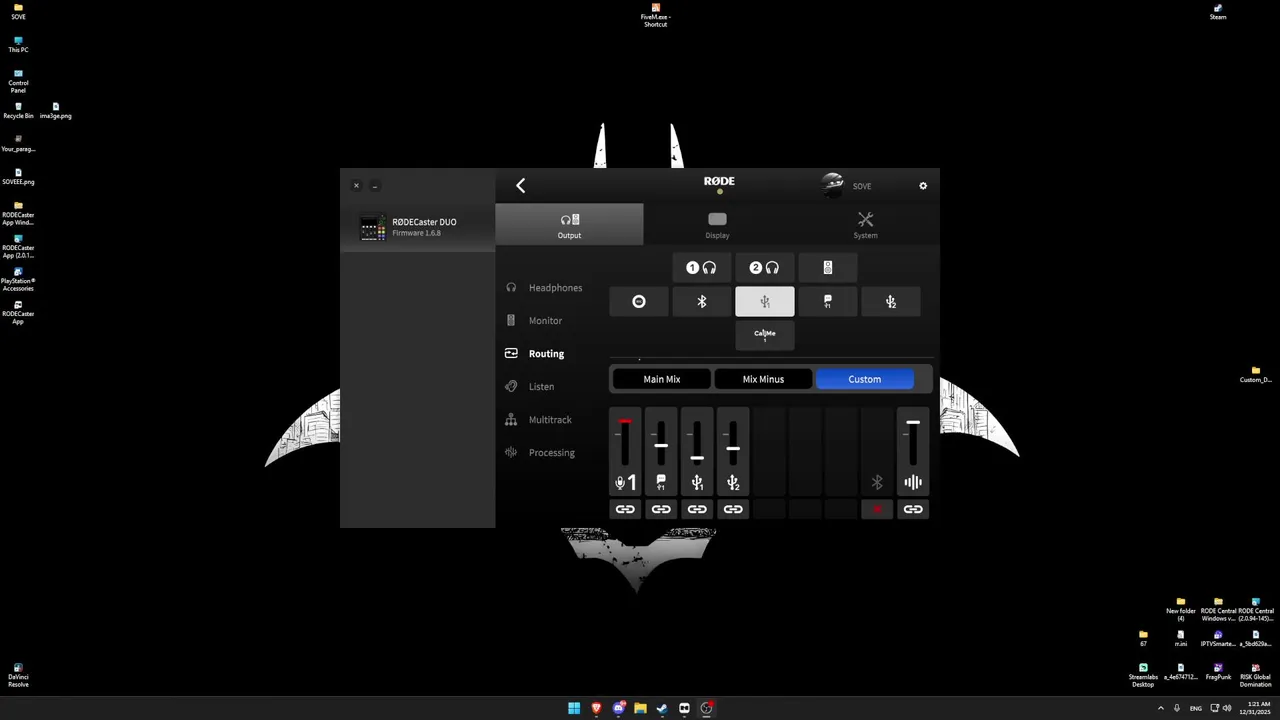The height and width of the screenshot is (720, 1280).
Task: Click the USB Chat channel icon
Action: 661,483
